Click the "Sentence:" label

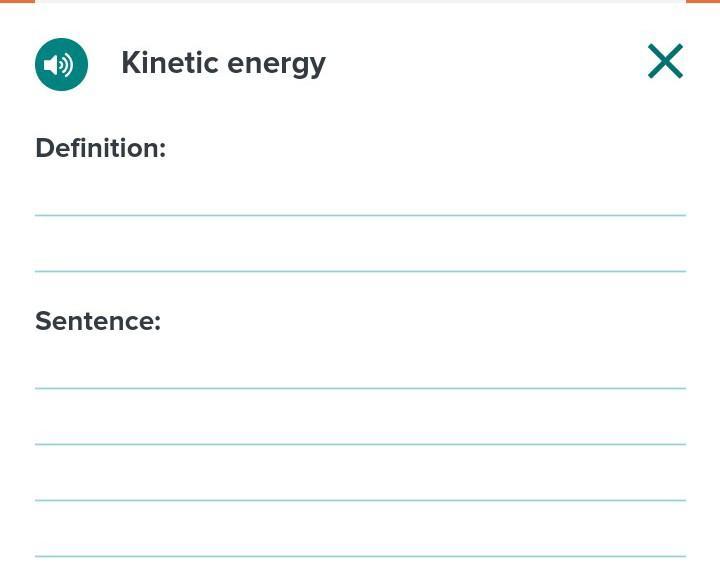(x=98, y=321)
